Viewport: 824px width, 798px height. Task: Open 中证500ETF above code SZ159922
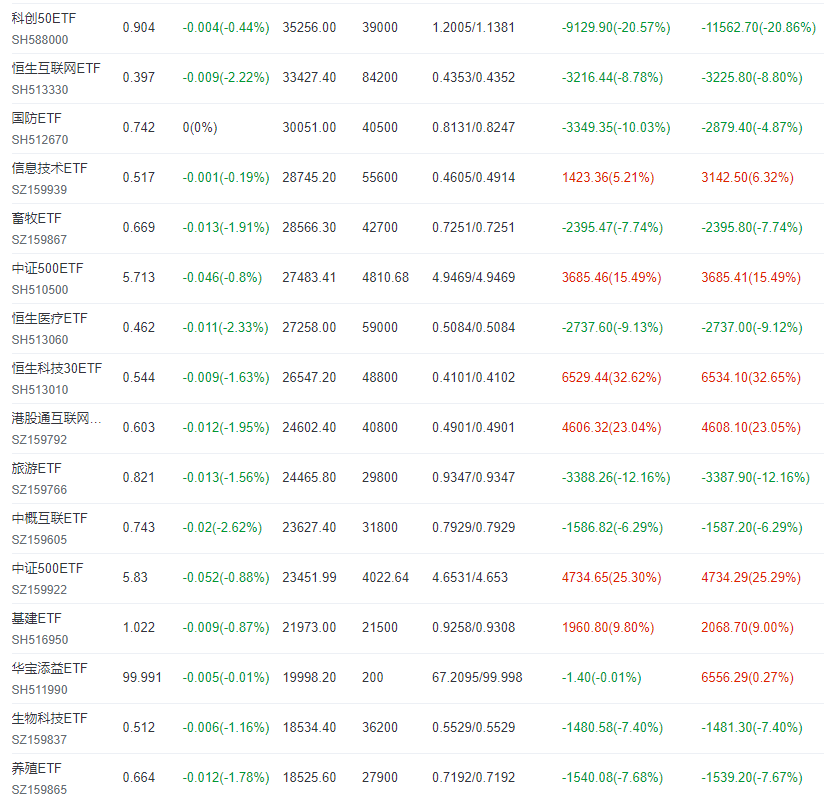(x=47, y=568)
